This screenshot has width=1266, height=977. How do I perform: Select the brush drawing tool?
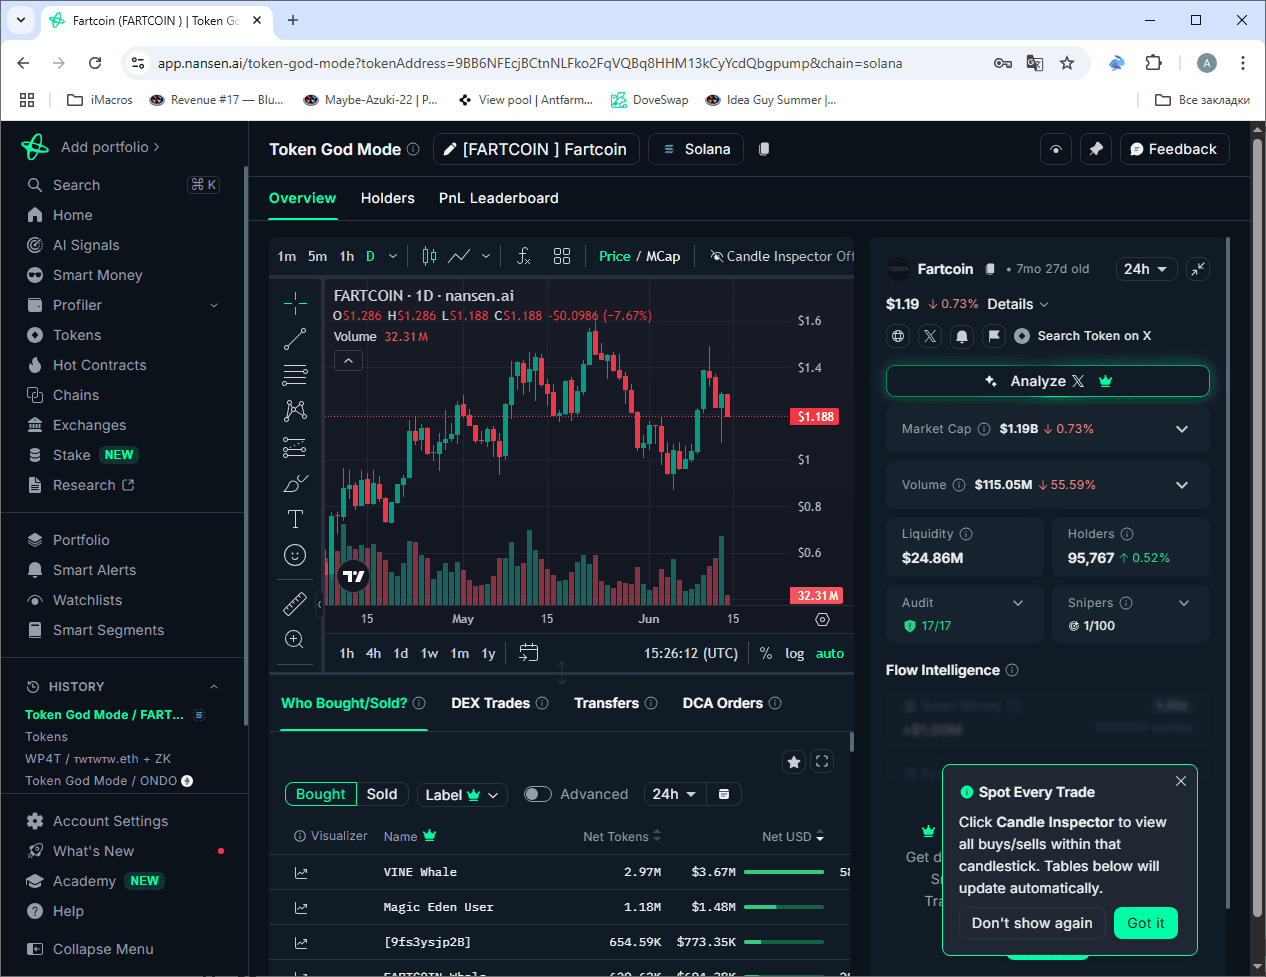coord(295,483)
